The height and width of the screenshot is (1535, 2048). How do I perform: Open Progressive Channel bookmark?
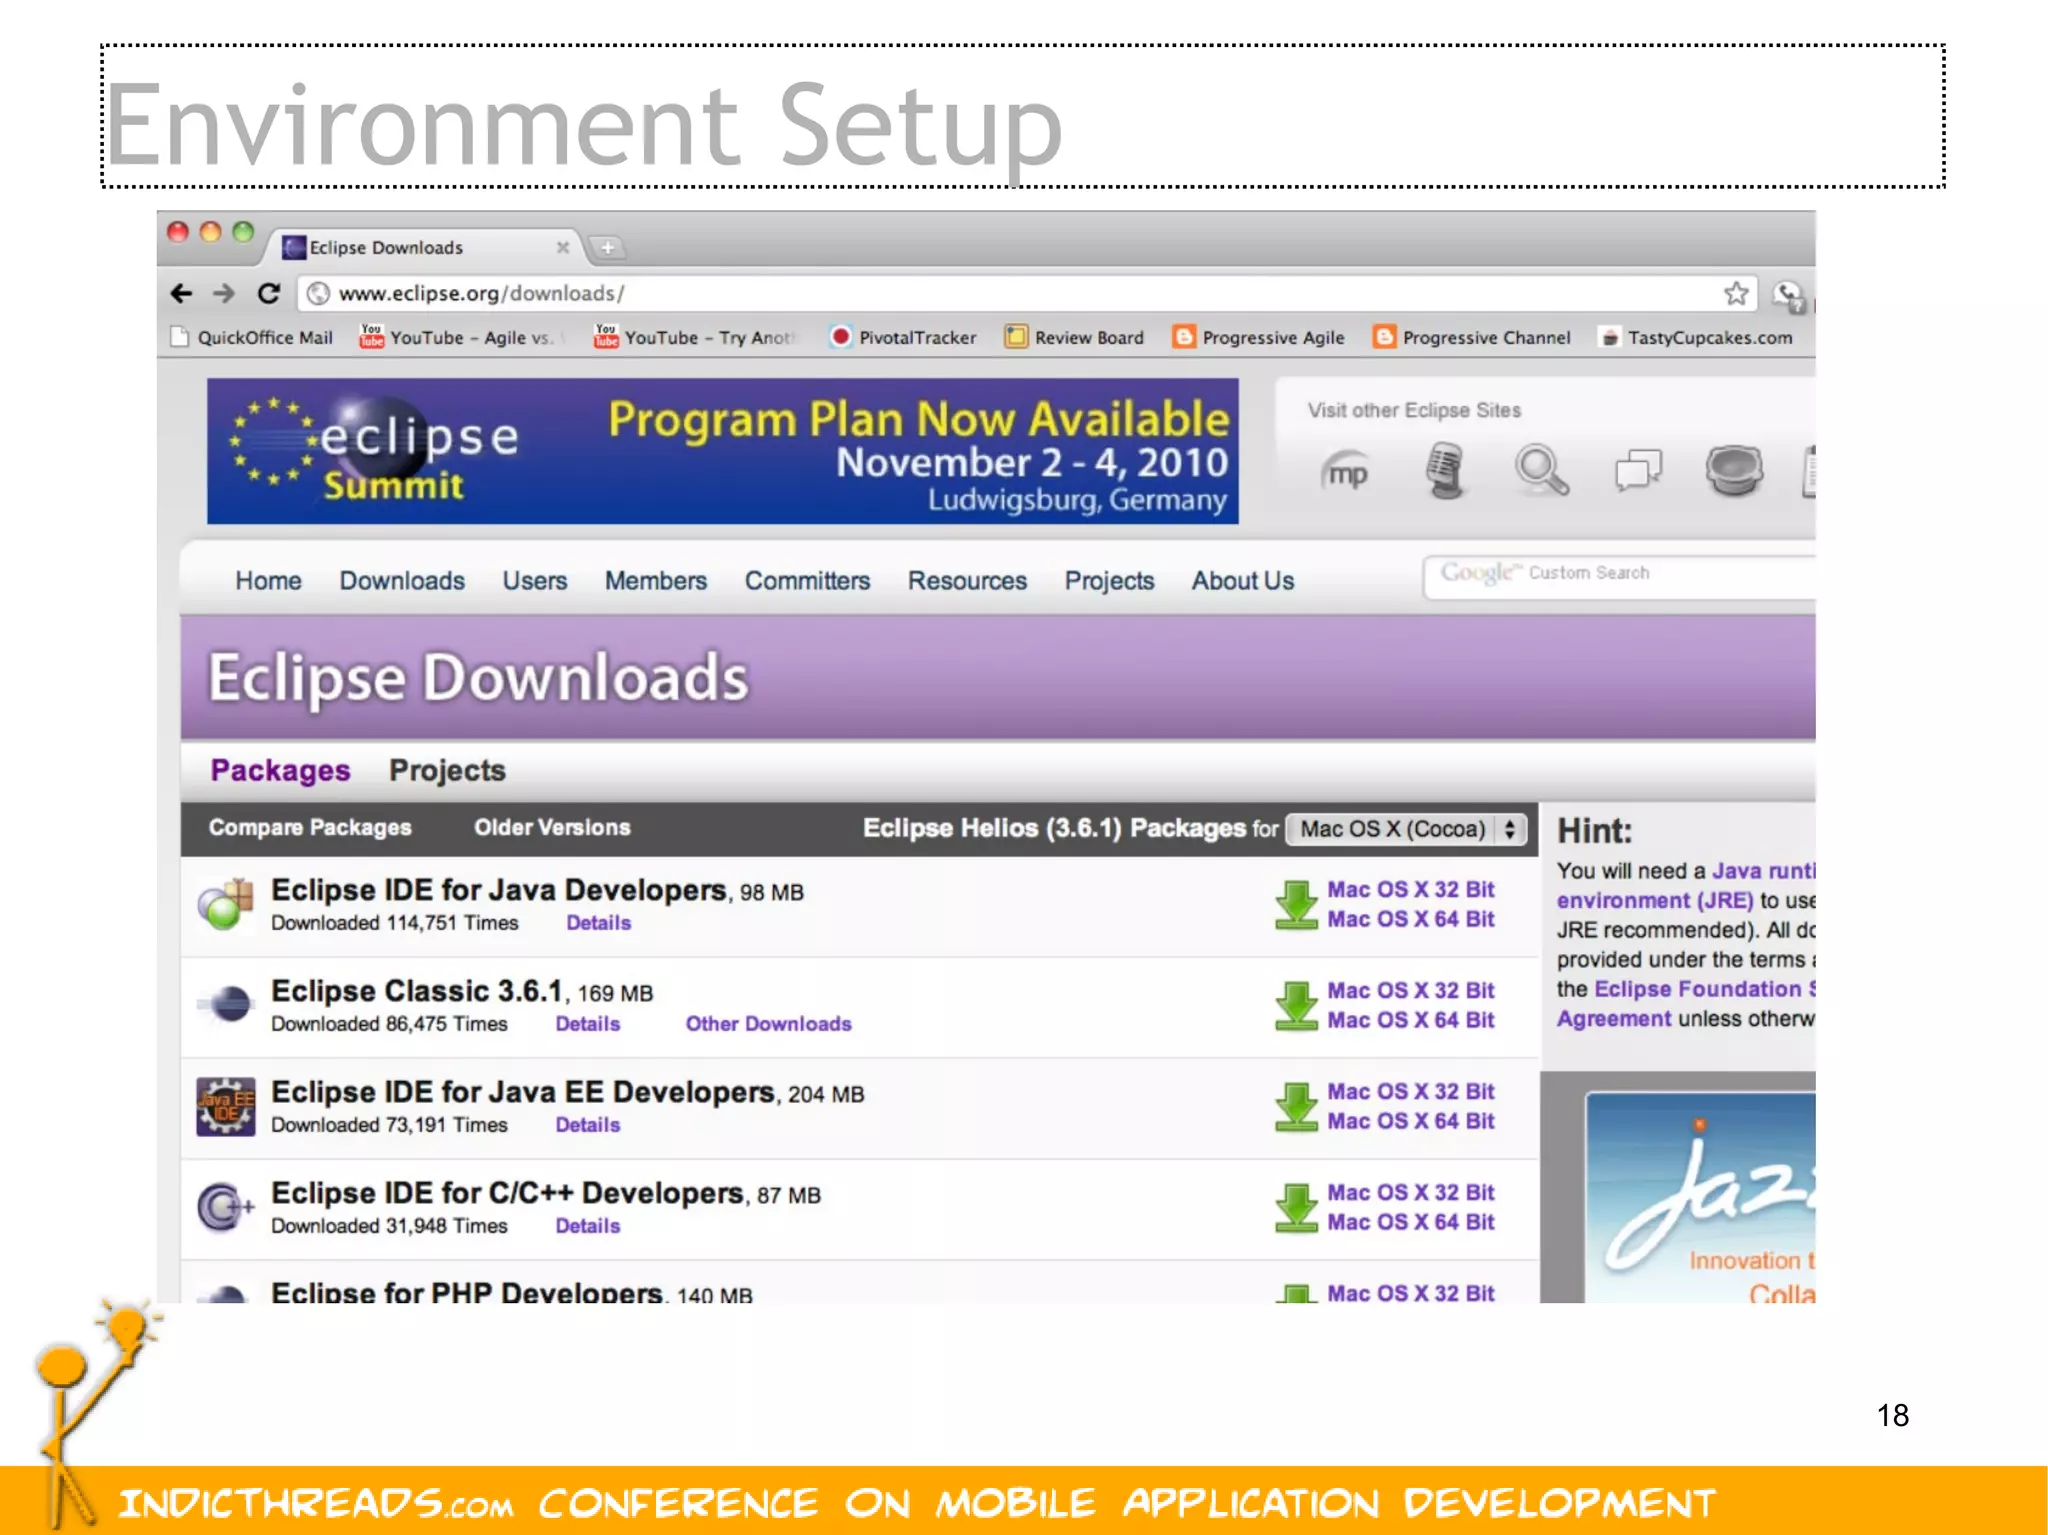pos(1473,337)
